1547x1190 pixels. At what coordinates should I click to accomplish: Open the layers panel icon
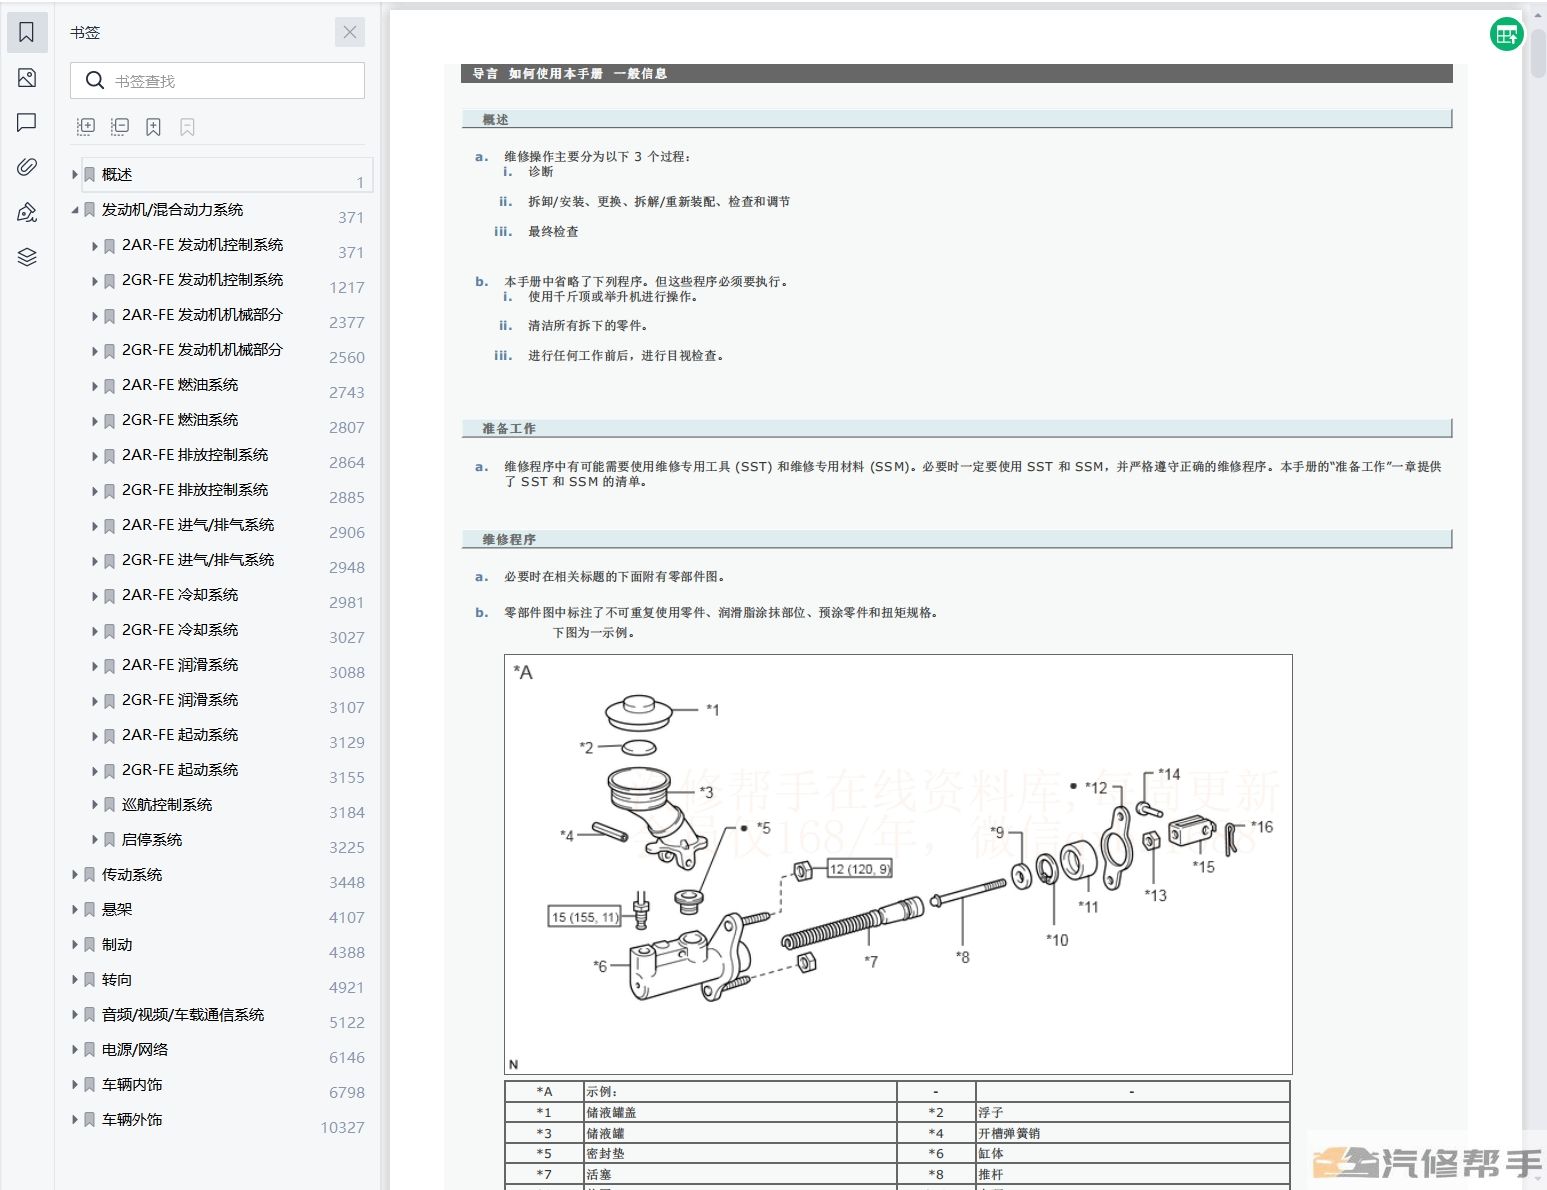27,257
